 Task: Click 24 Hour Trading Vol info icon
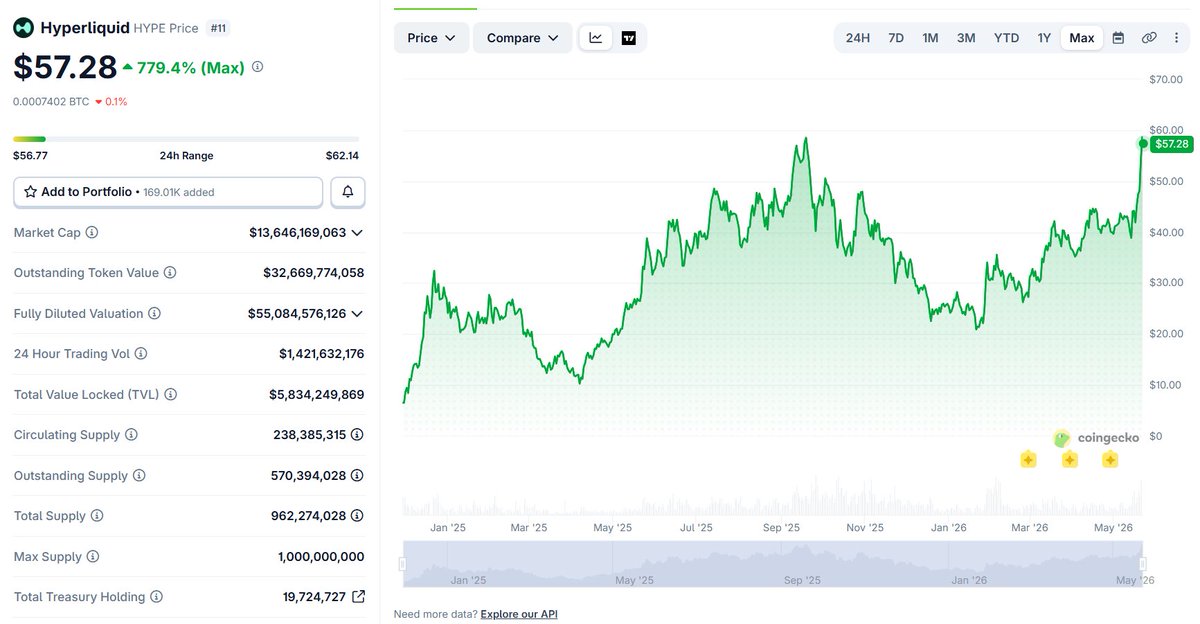point(141,354)
